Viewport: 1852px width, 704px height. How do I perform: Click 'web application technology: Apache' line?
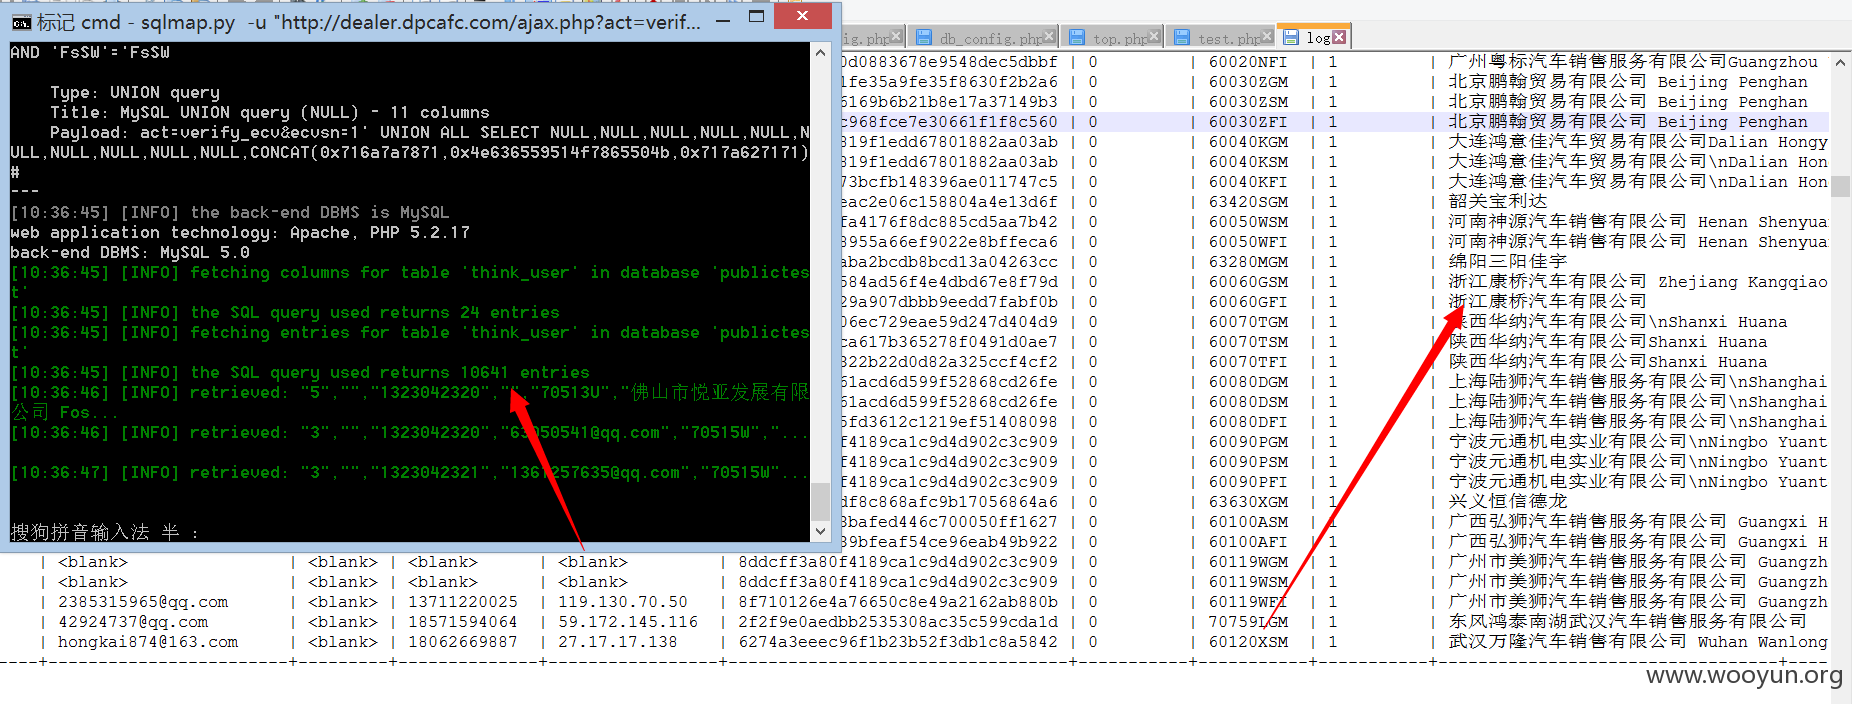[x=240, y=232]
